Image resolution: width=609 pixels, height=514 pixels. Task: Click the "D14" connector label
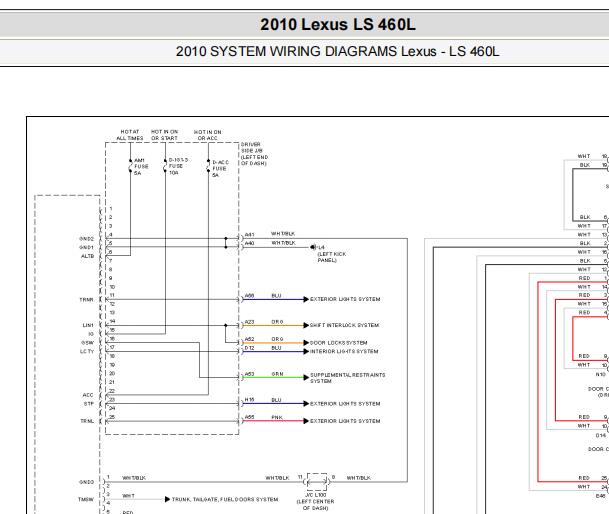(x=600, y=436)
